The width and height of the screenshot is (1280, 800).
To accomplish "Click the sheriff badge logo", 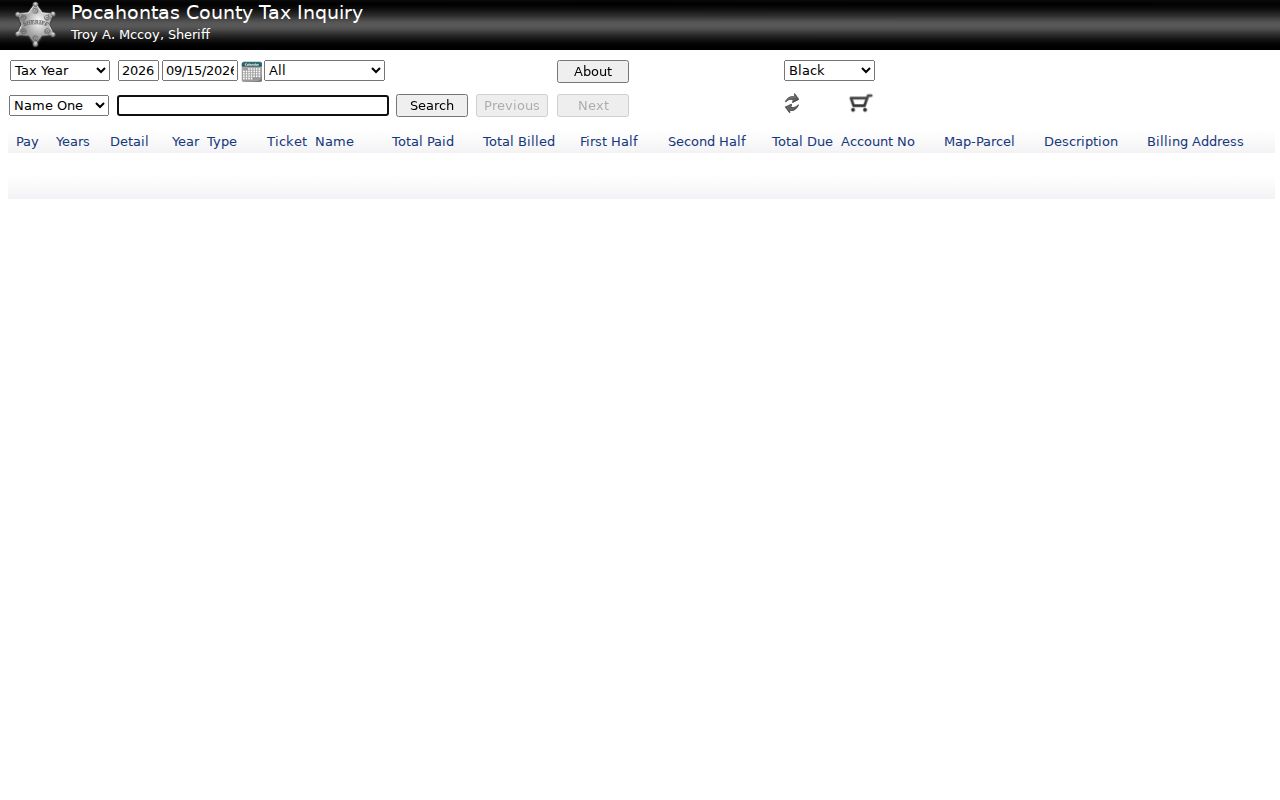I will pos(35,25).
